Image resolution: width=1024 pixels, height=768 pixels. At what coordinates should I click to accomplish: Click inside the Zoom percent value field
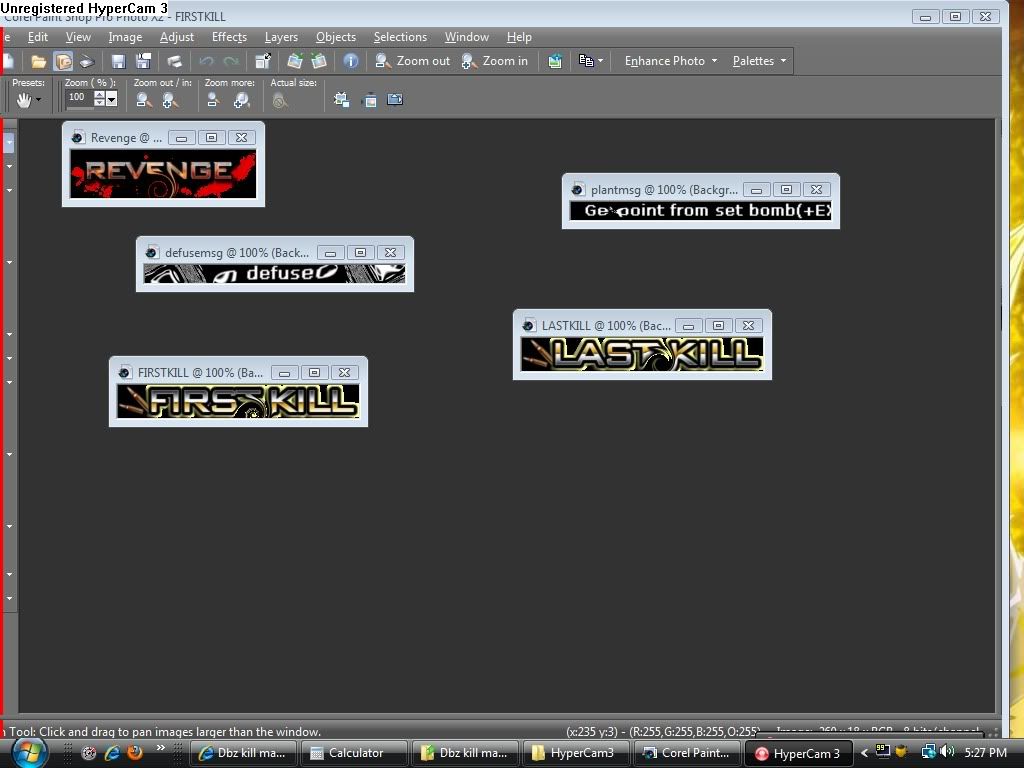pos(78,98)
